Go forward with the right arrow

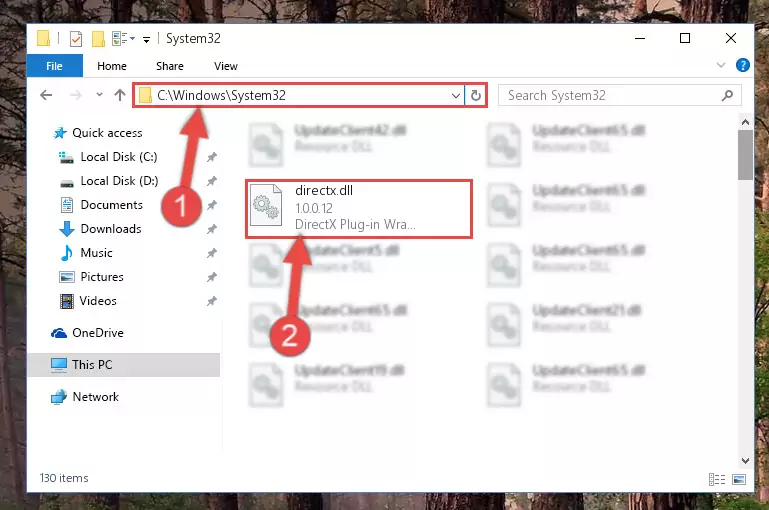76,95
